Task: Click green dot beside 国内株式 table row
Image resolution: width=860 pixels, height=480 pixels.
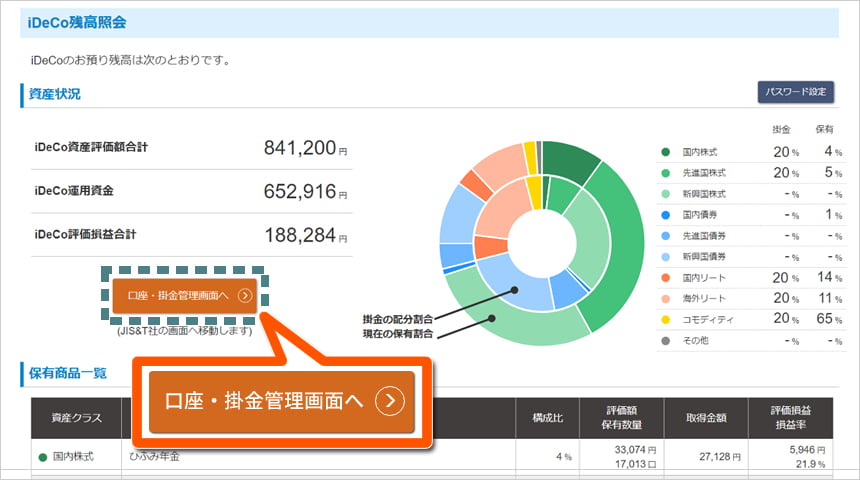Action: point(40,456)
